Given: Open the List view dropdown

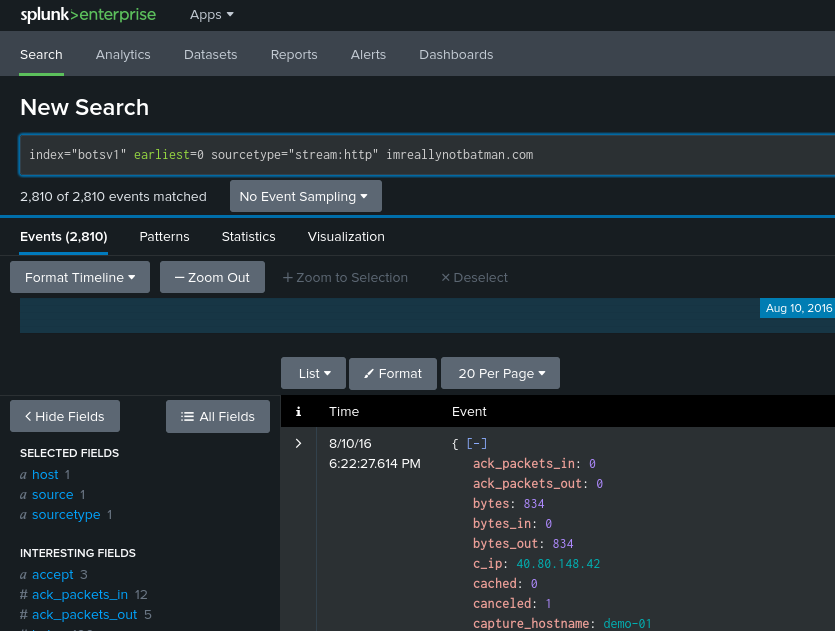Looking at the screenshot, I should click(x=313, y=373).
